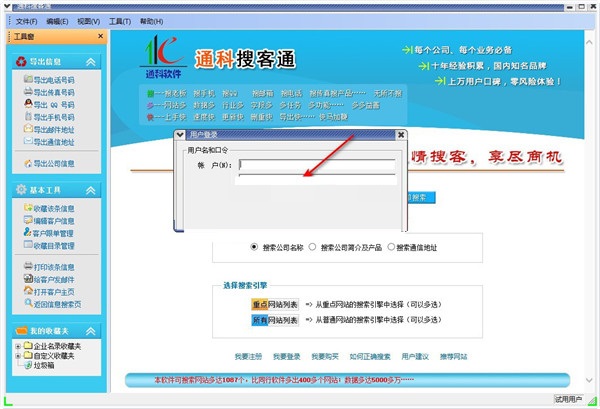Click the 所有网站列表 button
The width and height of the screenshot is (600, 409).
tap(275, 320)
